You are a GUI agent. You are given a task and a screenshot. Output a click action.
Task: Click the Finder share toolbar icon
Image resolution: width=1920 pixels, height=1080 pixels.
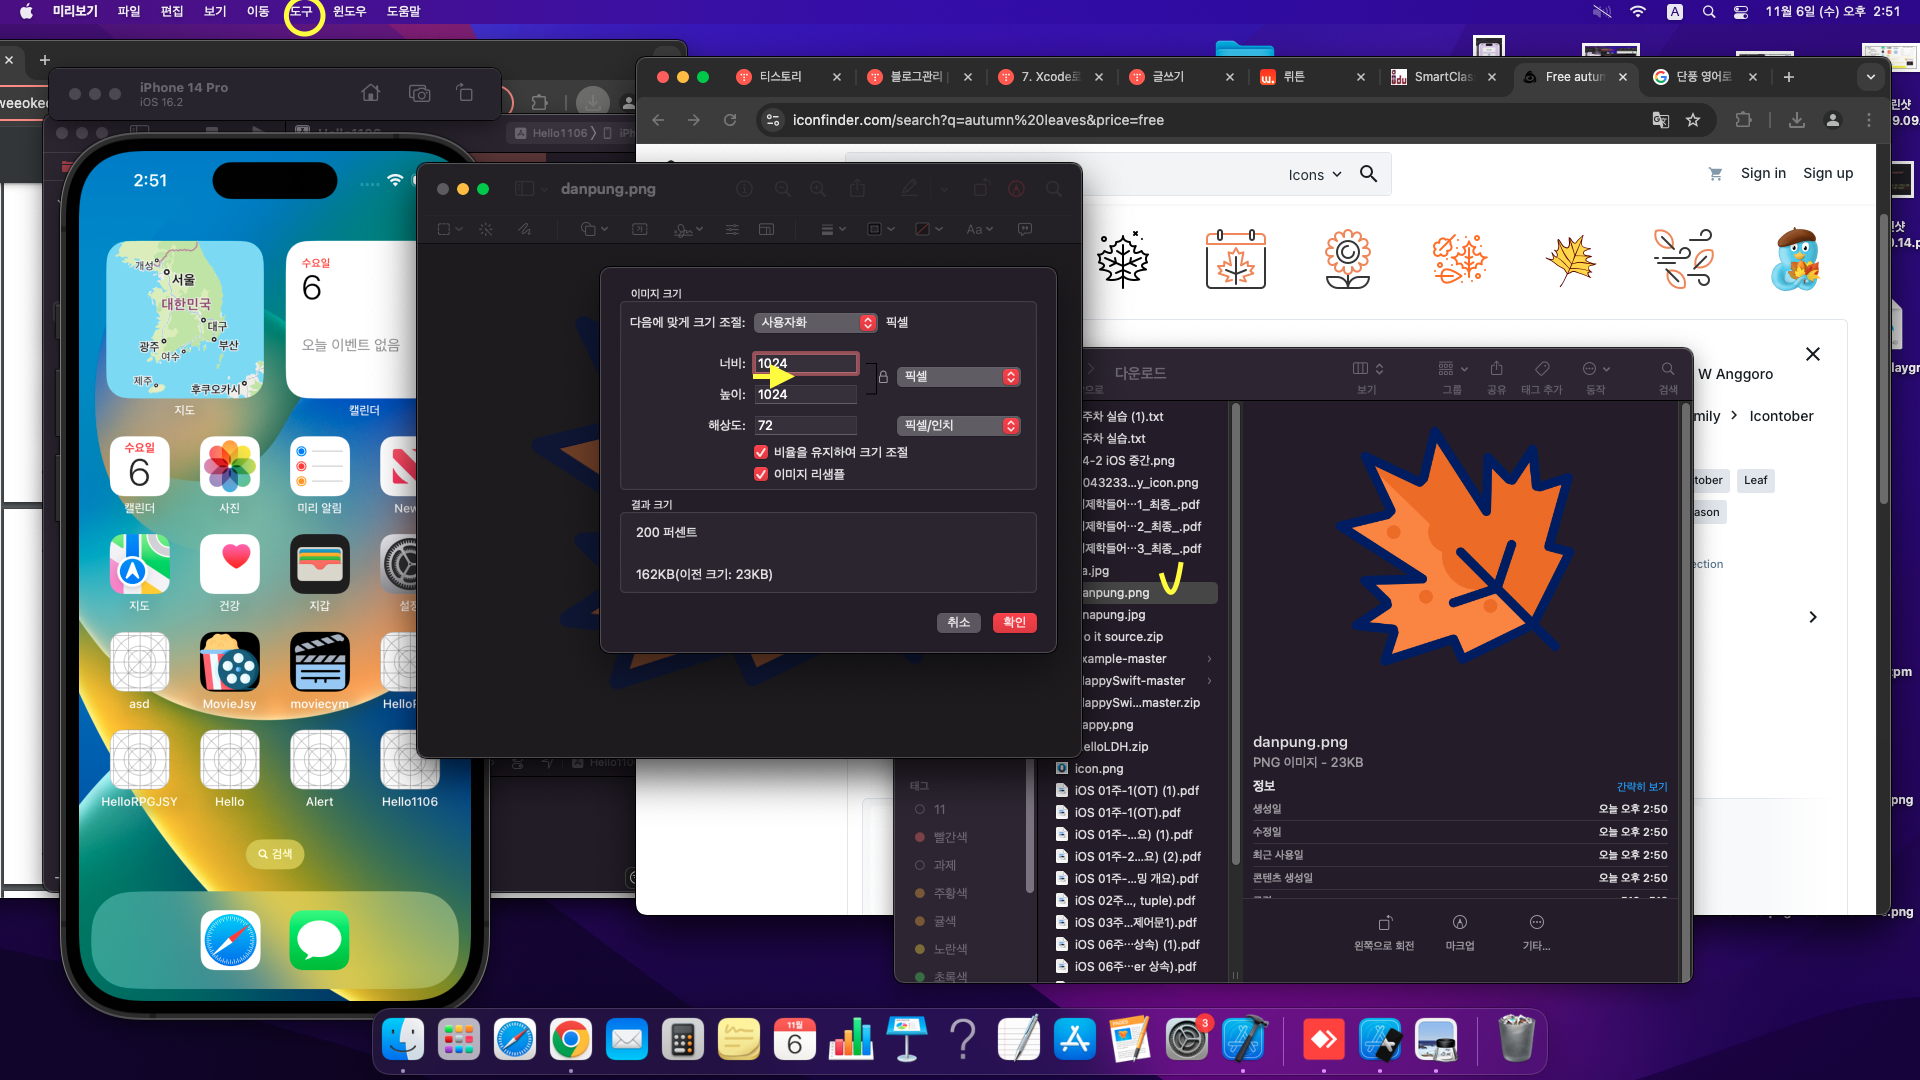(x=1496, y=369)
